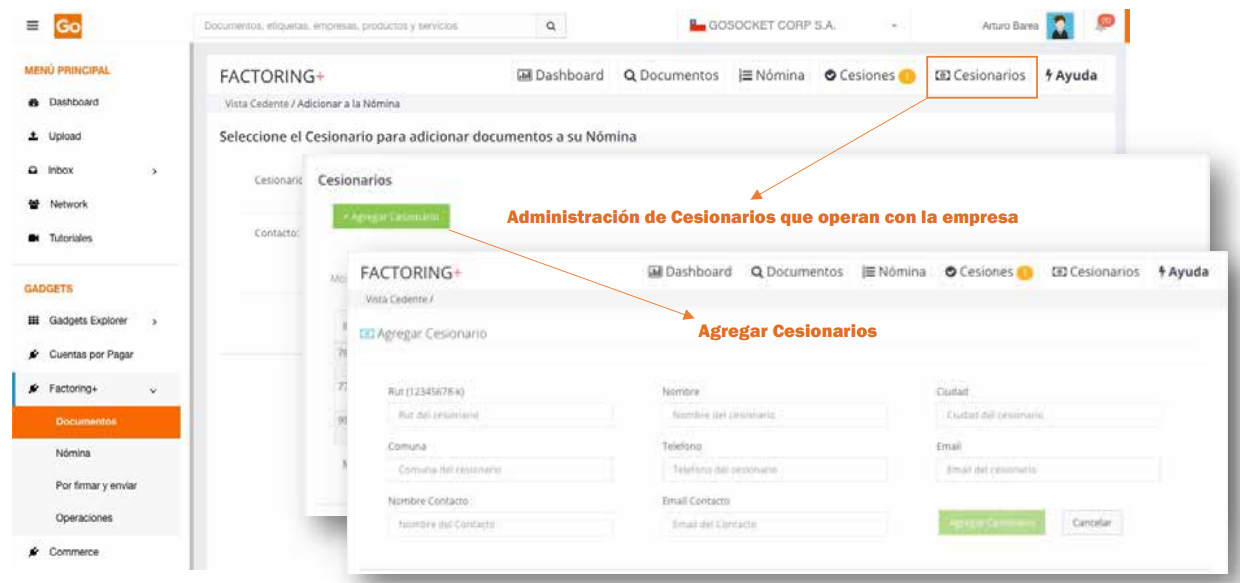Open Cuentas por Pagar gadget
The height and width of the screenshot is (583, 1240).
coord(91,354)
